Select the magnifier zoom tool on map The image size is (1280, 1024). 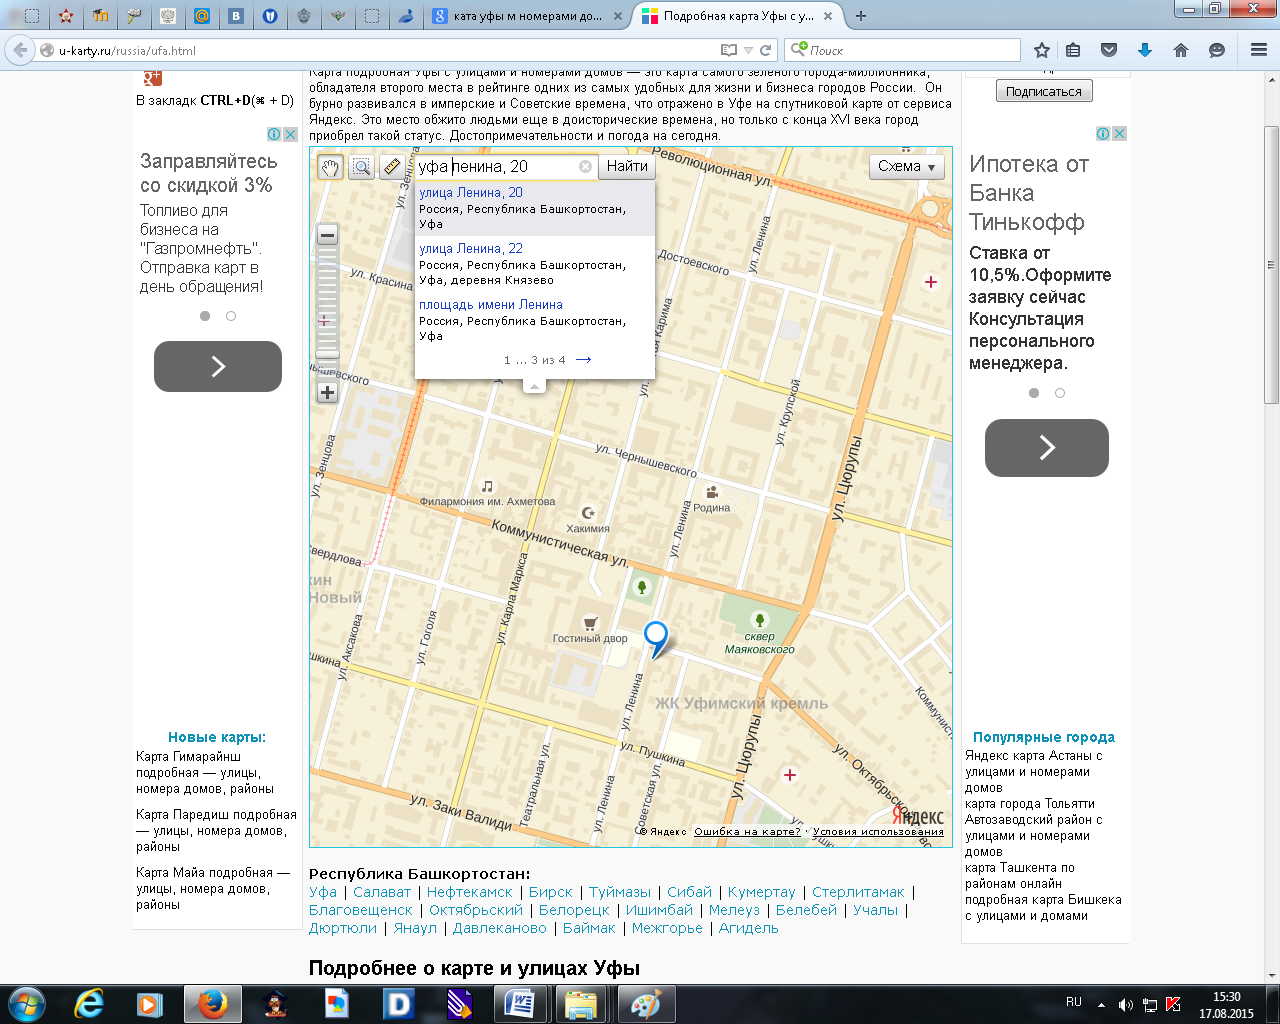tap(362, 167)
